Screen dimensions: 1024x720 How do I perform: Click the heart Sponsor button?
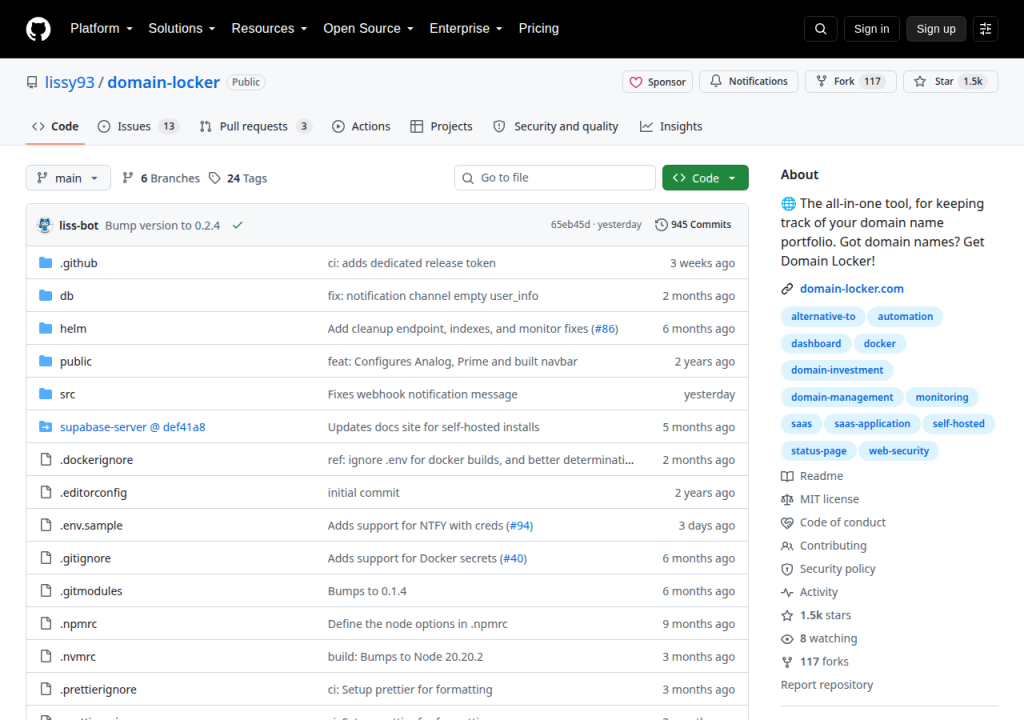pyautogui.click(x=657, y=82)
